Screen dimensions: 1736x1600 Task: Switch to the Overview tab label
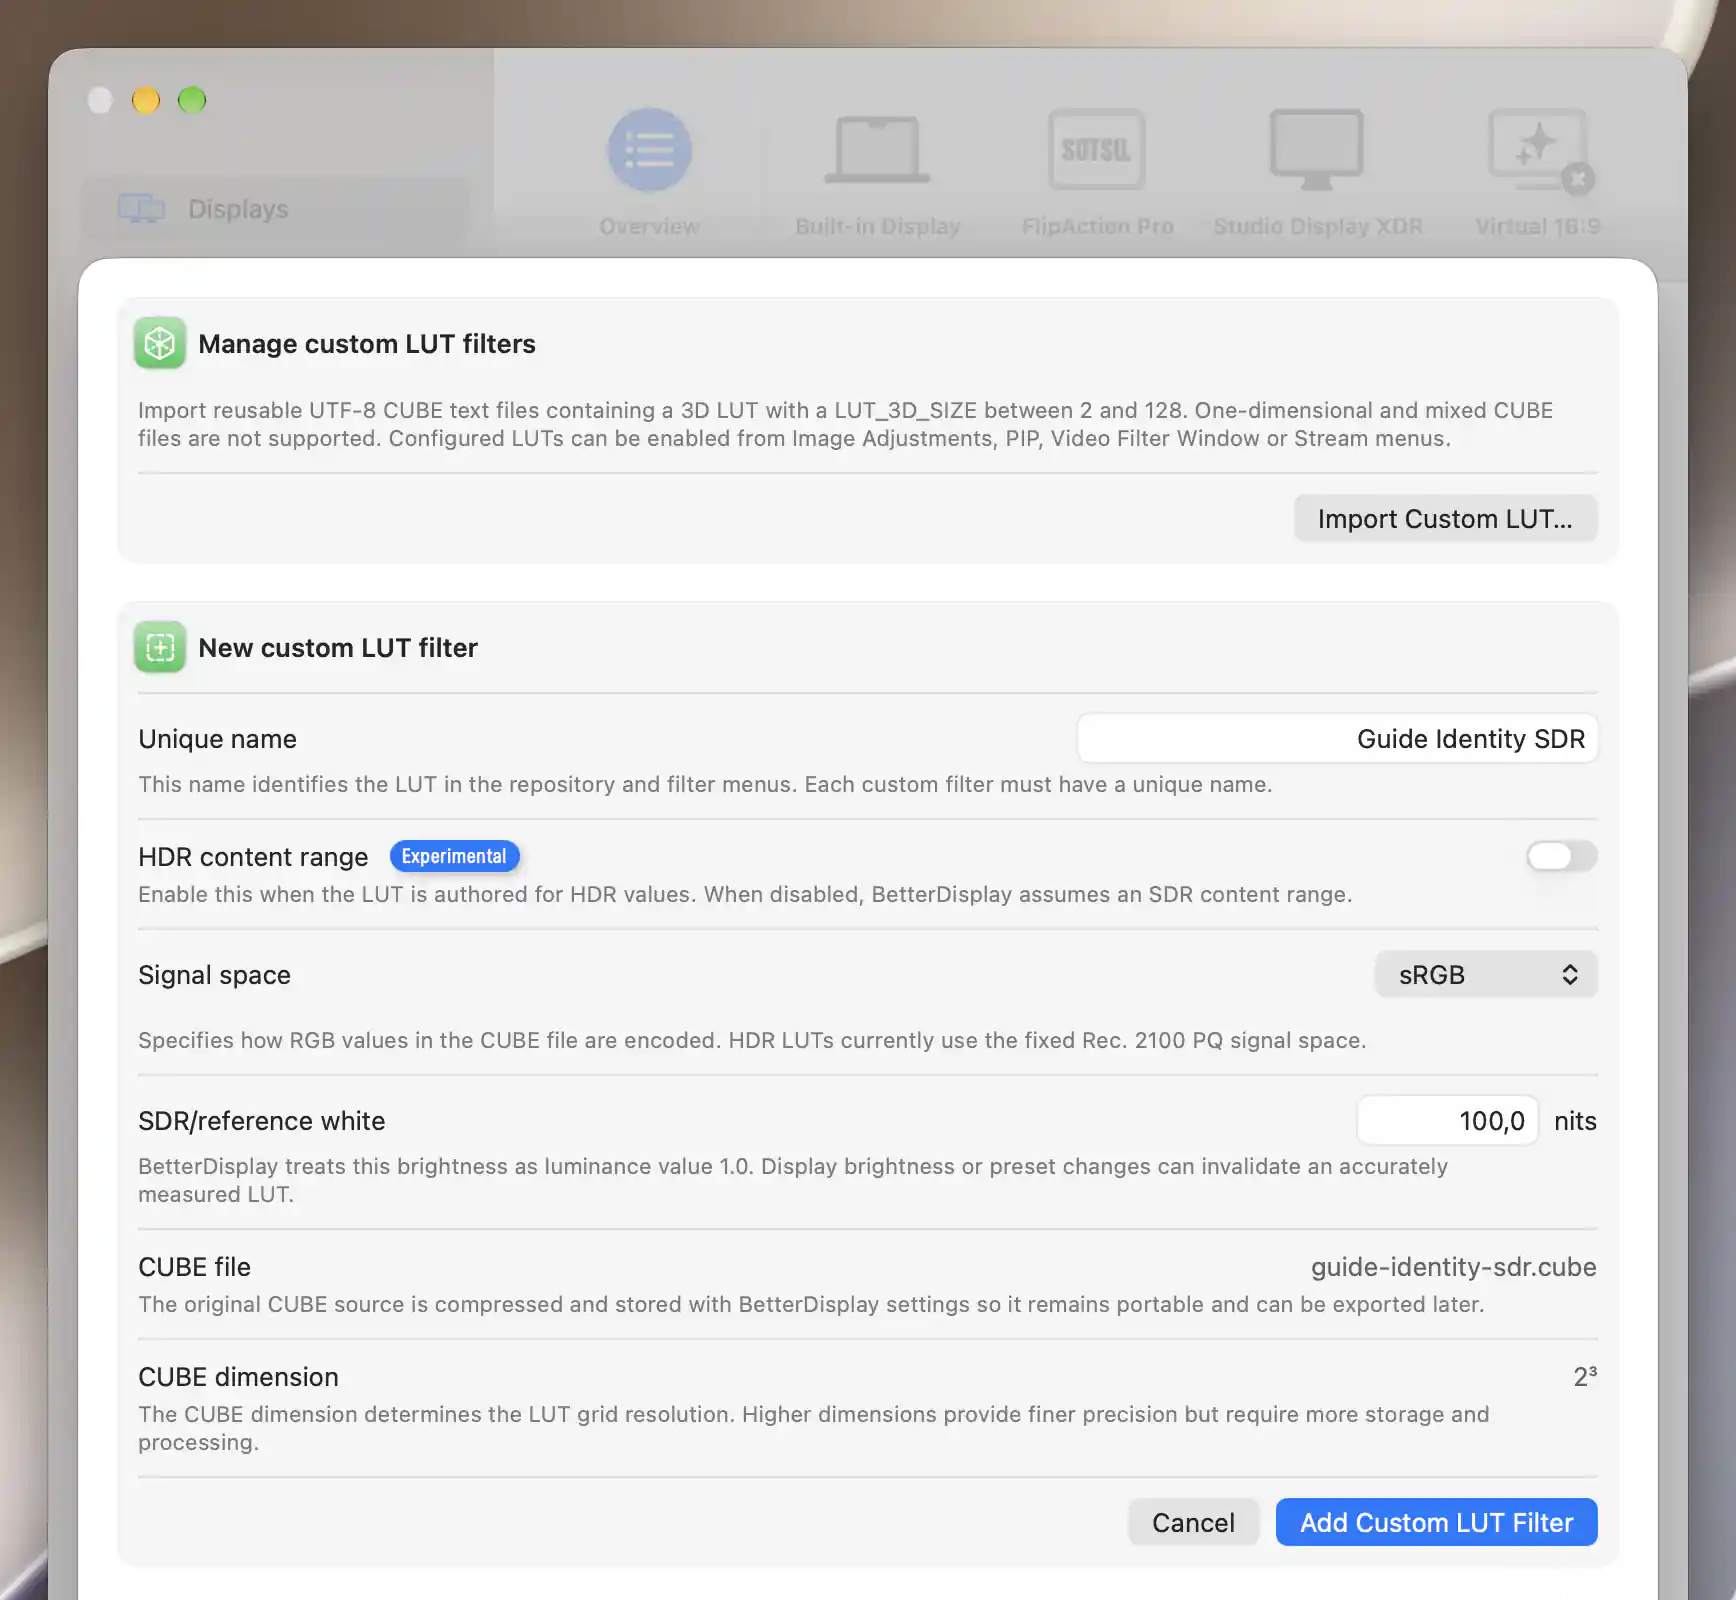pyautogui.click(x=650, y=227)
